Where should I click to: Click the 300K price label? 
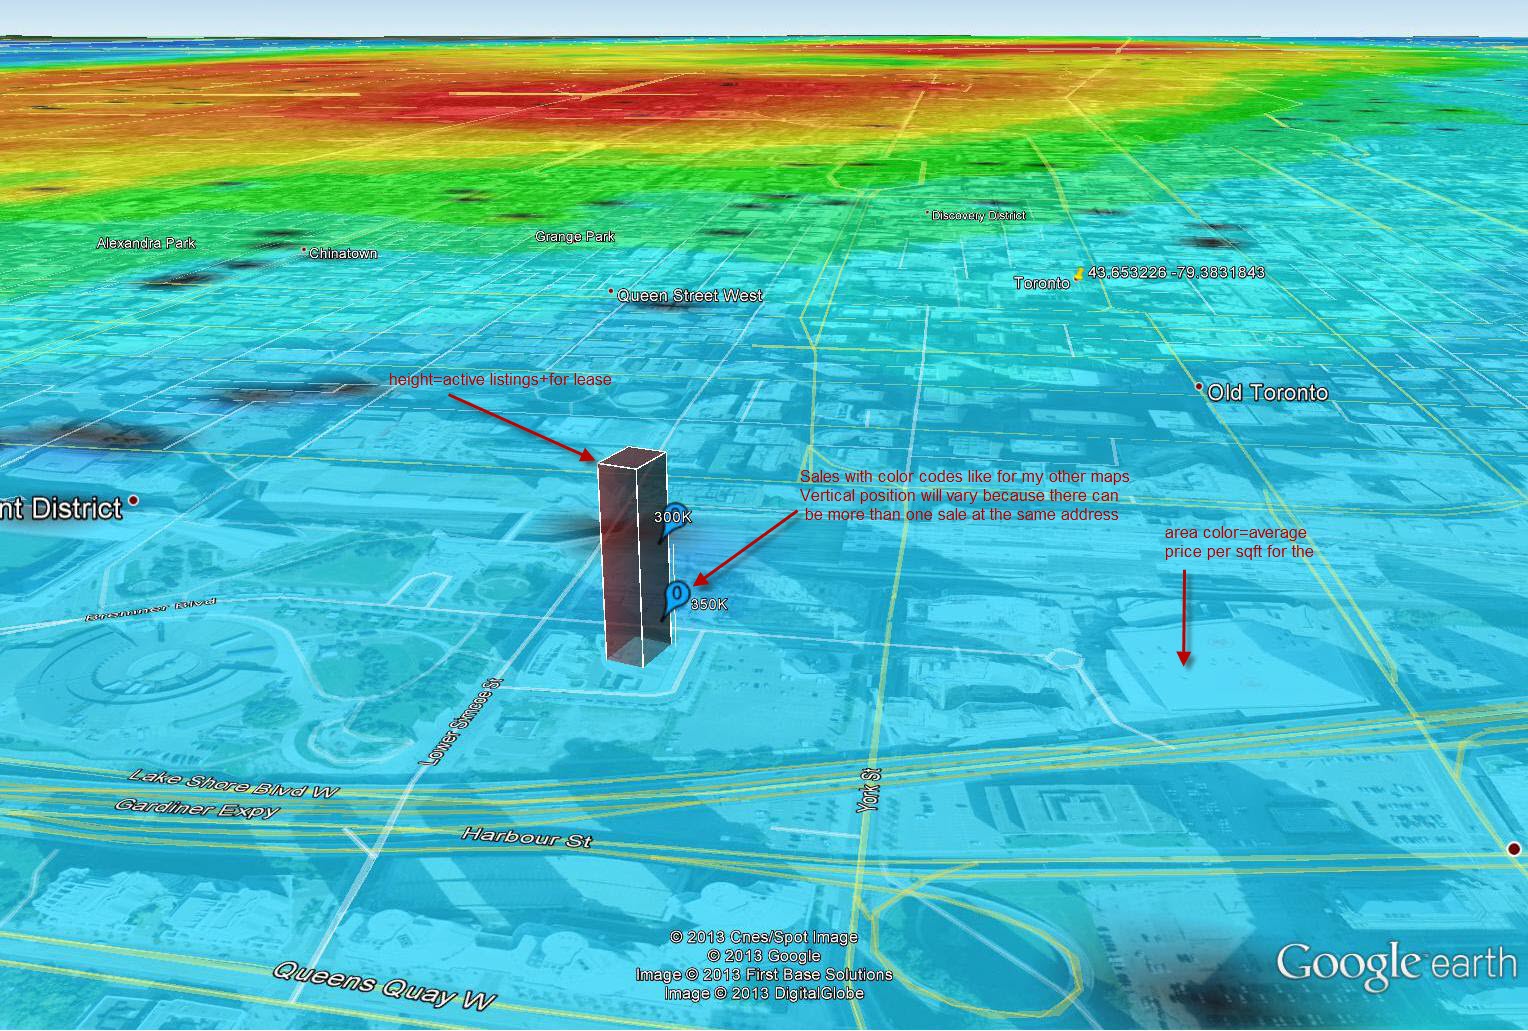click(672, 517)
